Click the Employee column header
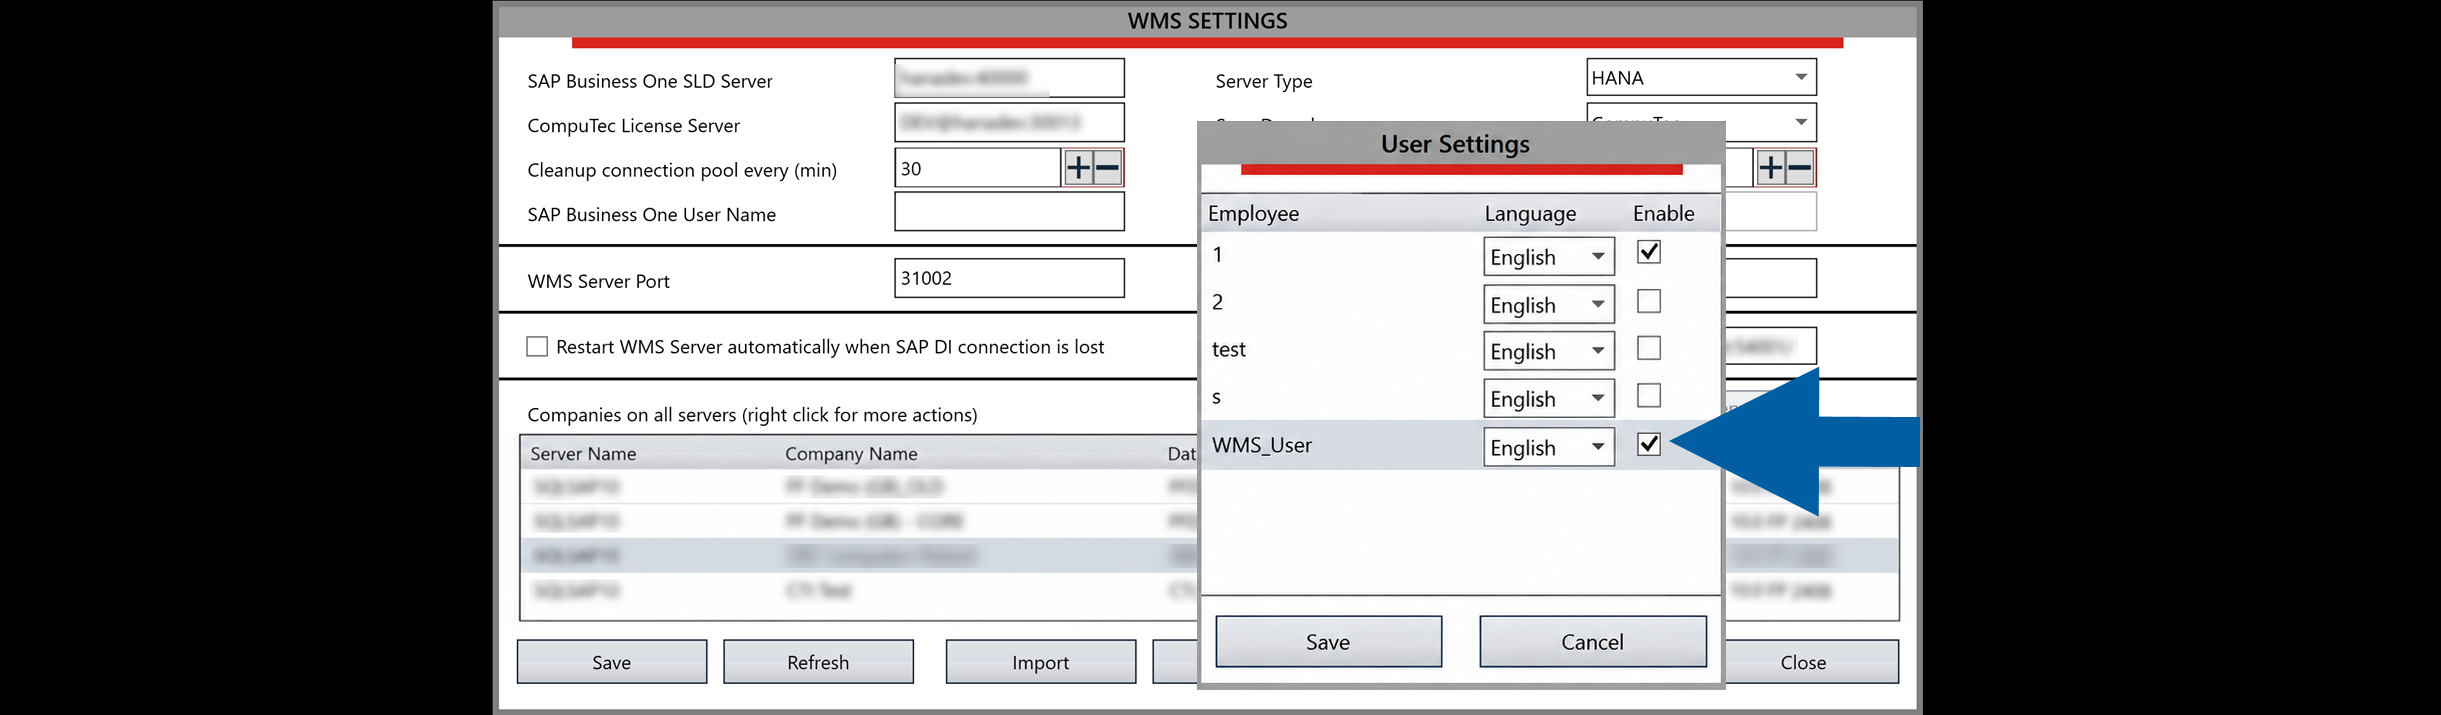This screenshot has width=2441, height=715. coord(1253,213)
